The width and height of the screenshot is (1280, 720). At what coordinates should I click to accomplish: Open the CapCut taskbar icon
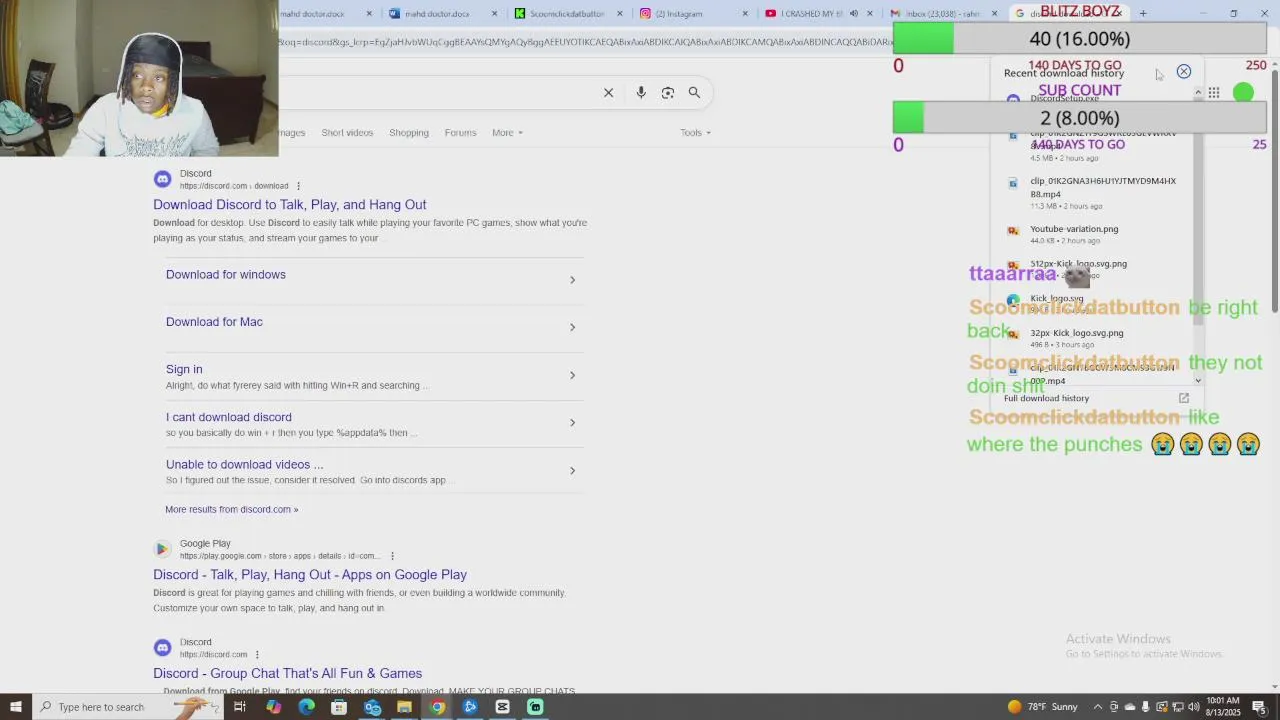[x=502, y=707]
